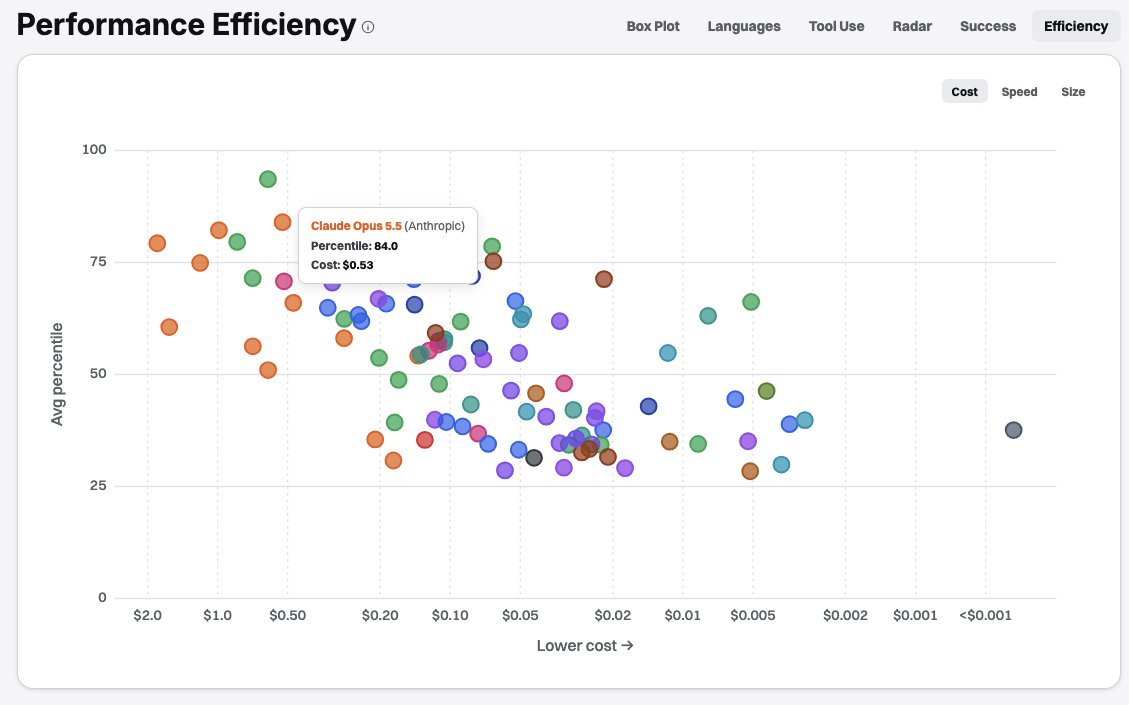This screenshot has width=1129, height=705.
Task: Click the '$0.05' x-axis label
Action: [x=520, y=616]
